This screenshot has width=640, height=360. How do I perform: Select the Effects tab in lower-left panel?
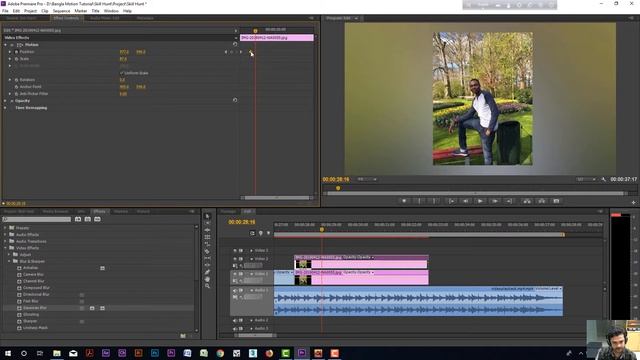coord(99,211)
